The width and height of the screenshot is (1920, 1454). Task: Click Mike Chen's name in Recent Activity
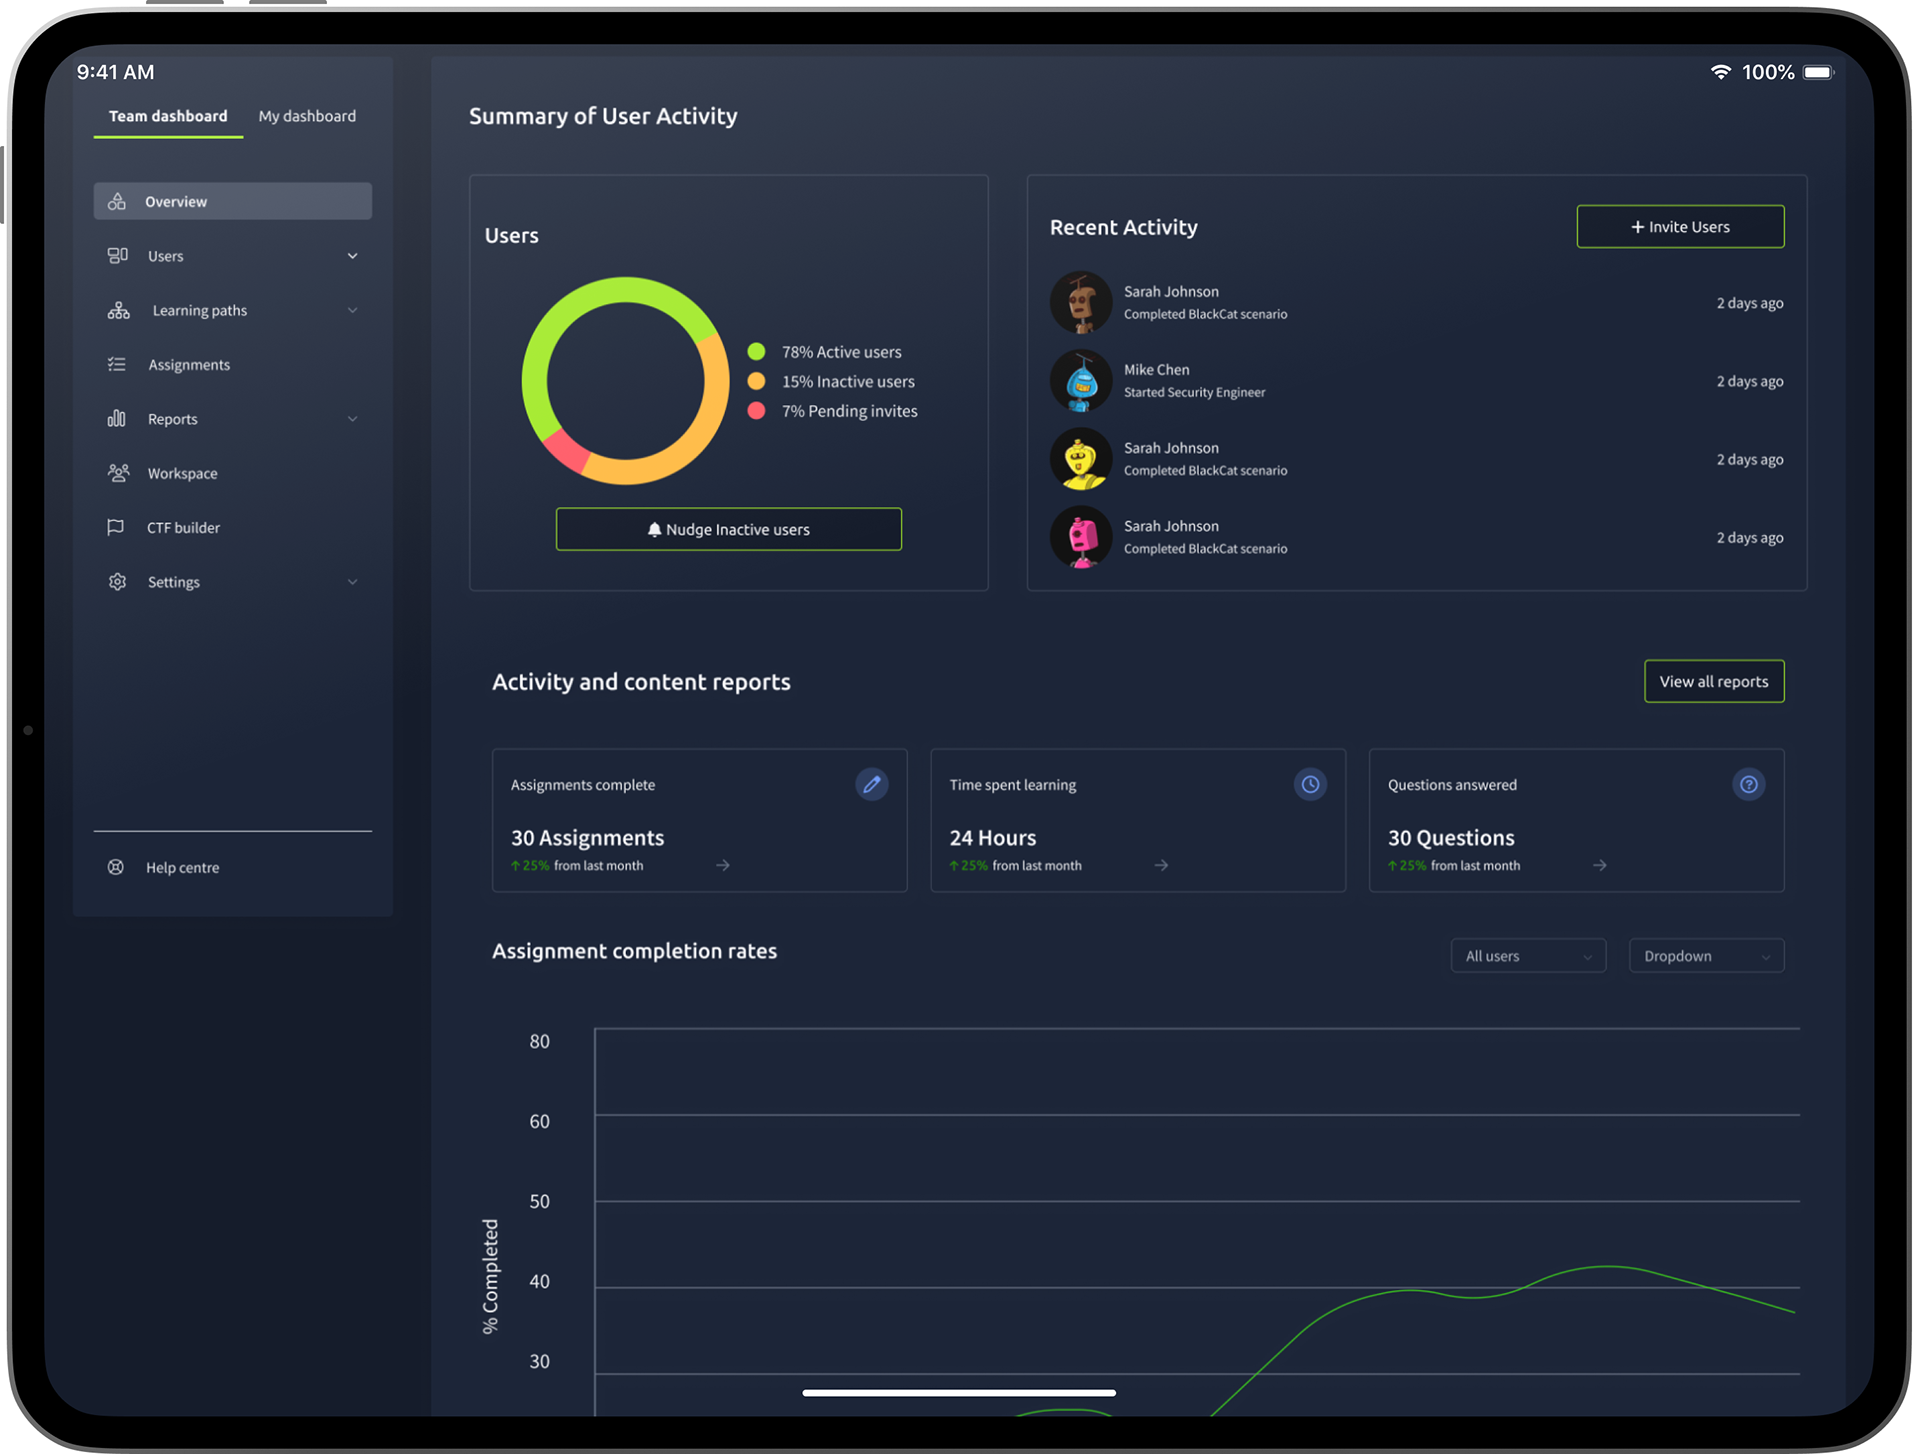coord(1156,370)
